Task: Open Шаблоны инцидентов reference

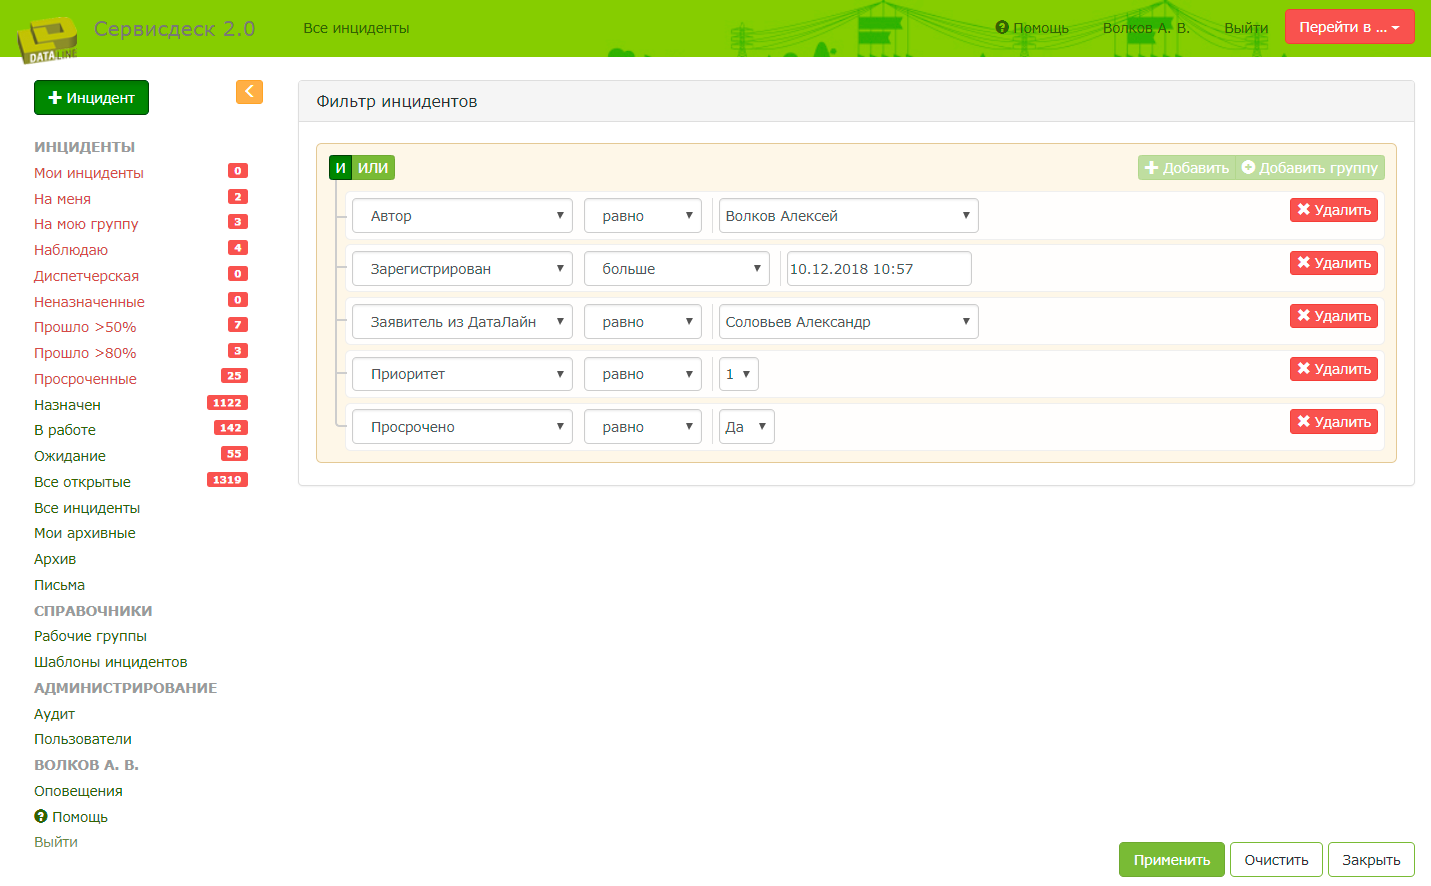Action: pyautogui.click(x=111, y=662)
